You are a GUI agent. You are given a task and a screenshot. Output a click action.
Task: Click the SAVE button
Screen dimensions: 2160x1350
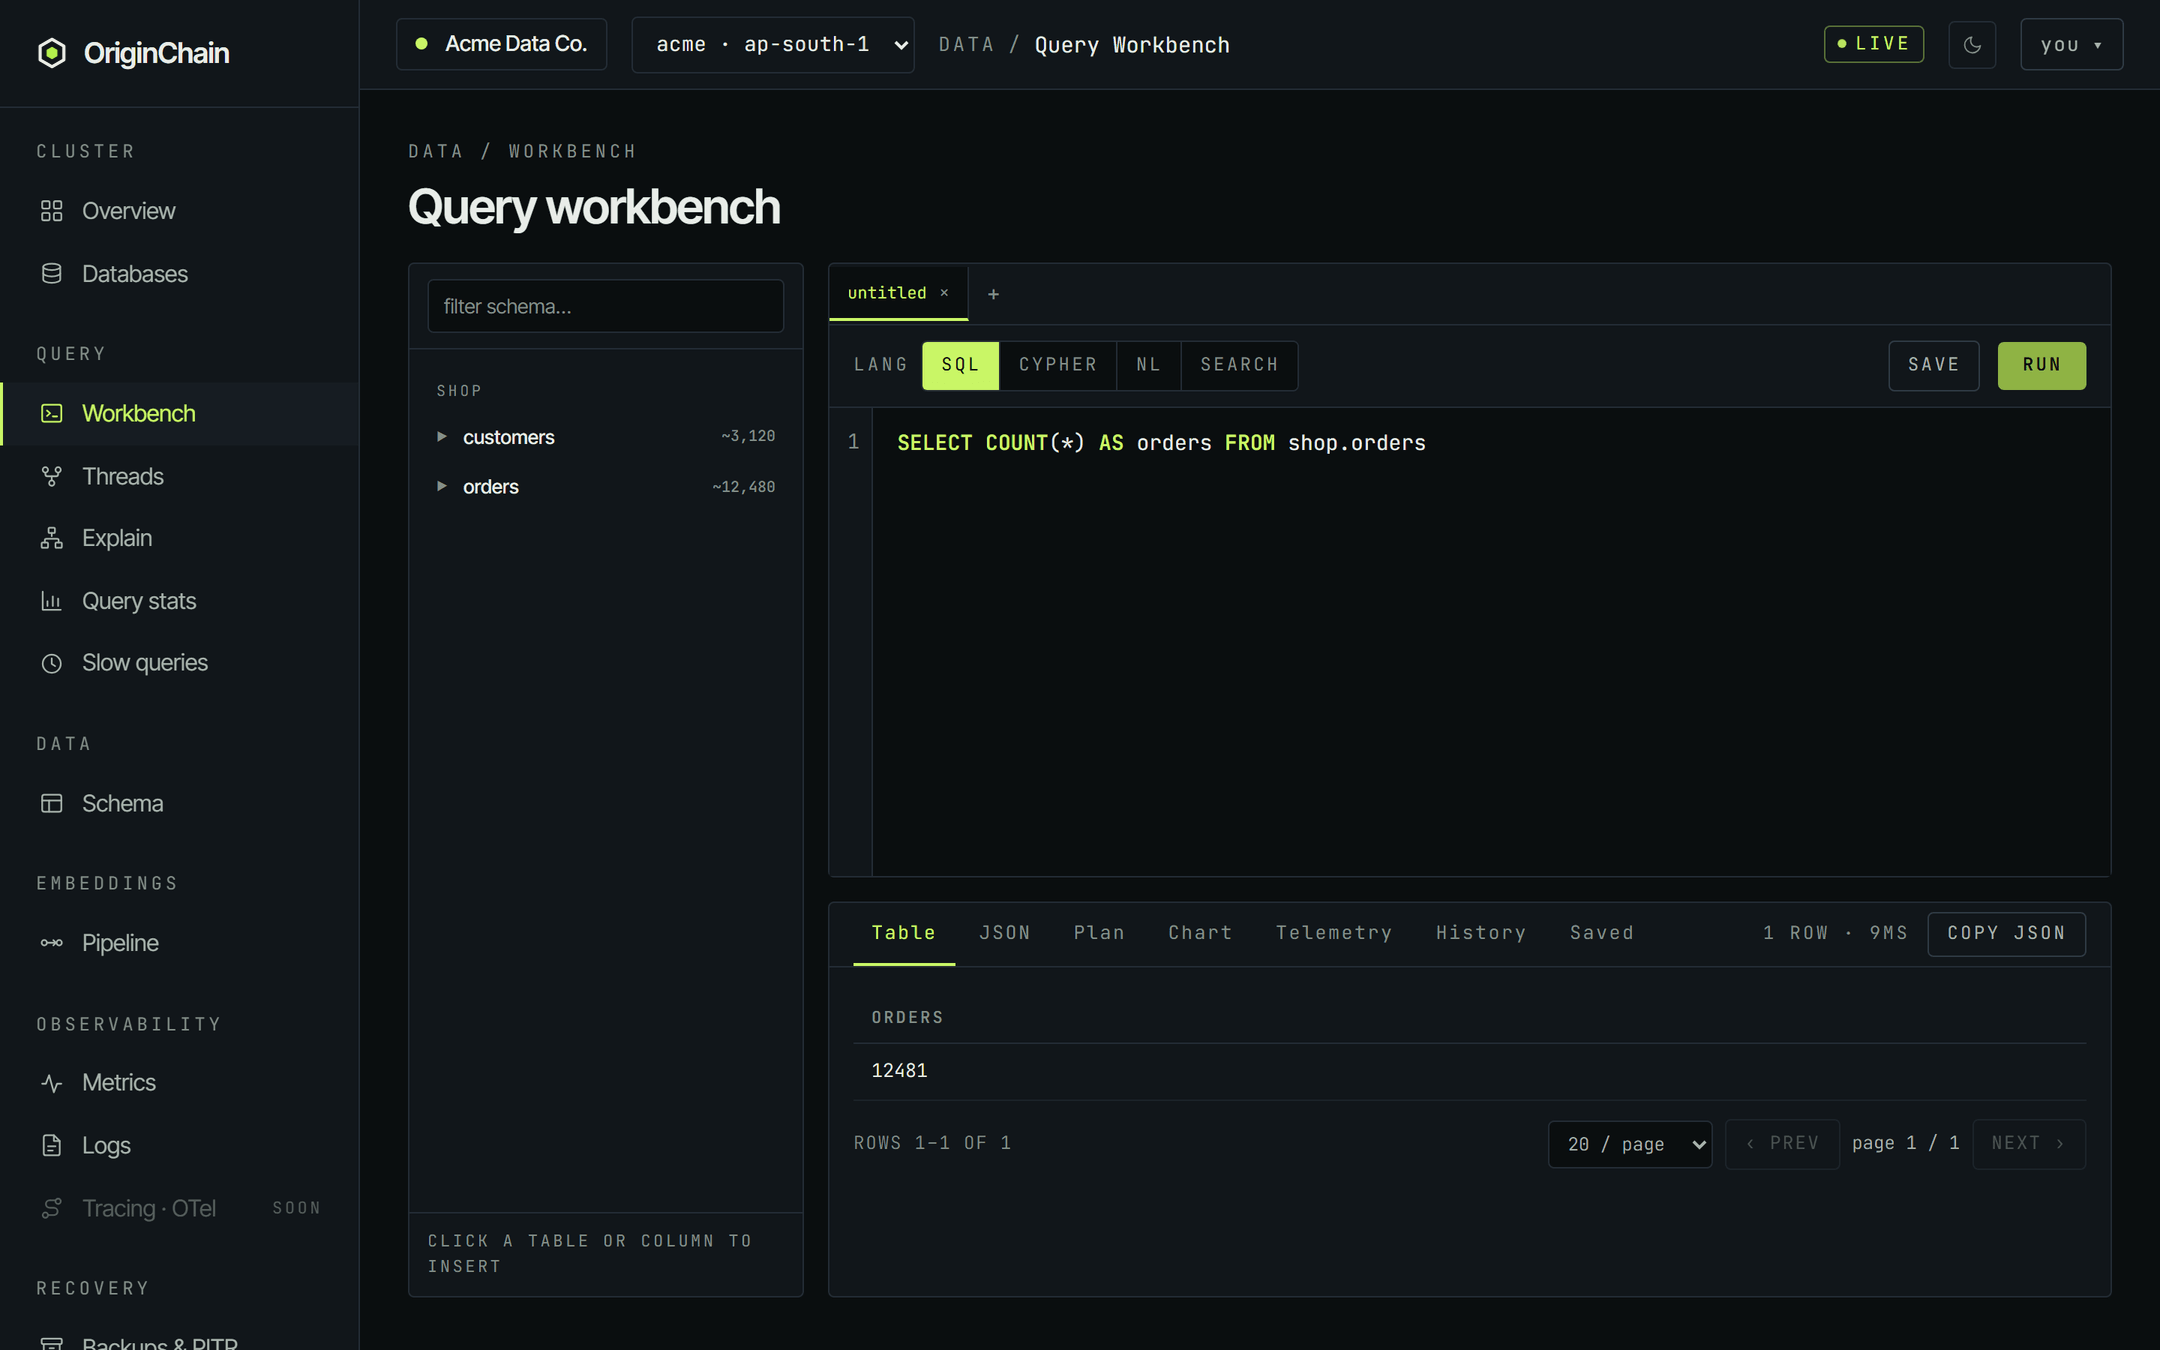(x=1933, y=365)
